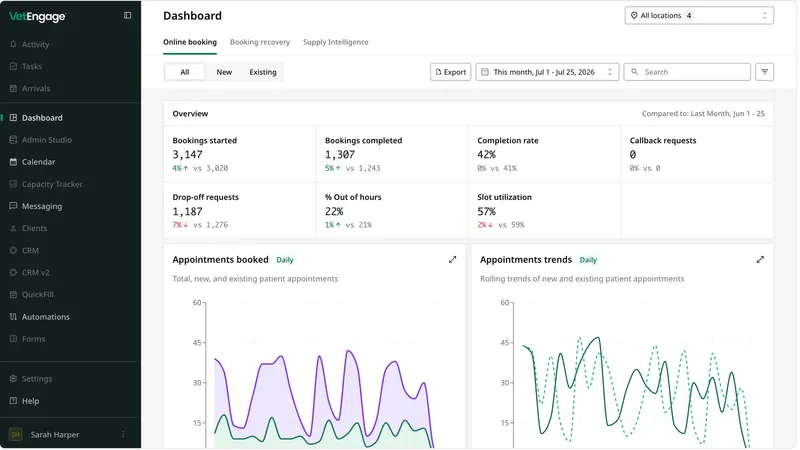Open Sarah Harper's three-dot menu
This screenshot has width=800, height=450.
coord(123,435)
